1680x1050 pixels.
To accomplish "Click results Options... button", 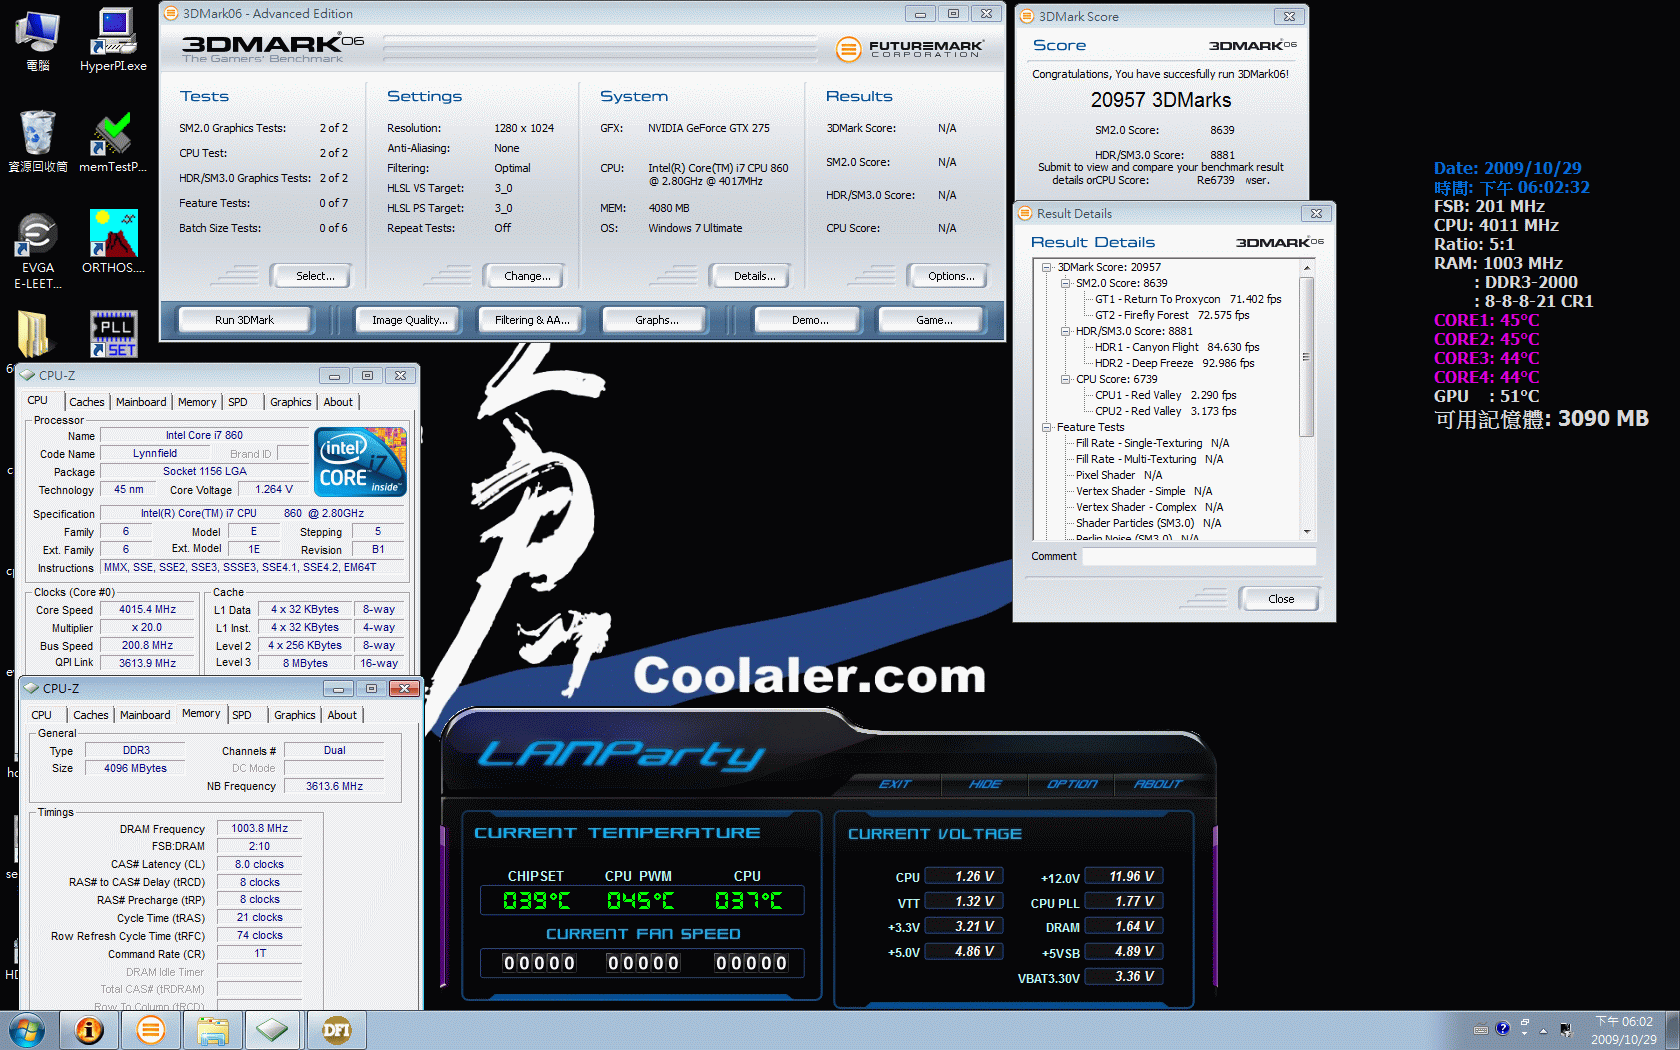I will (x=951, y=276).
